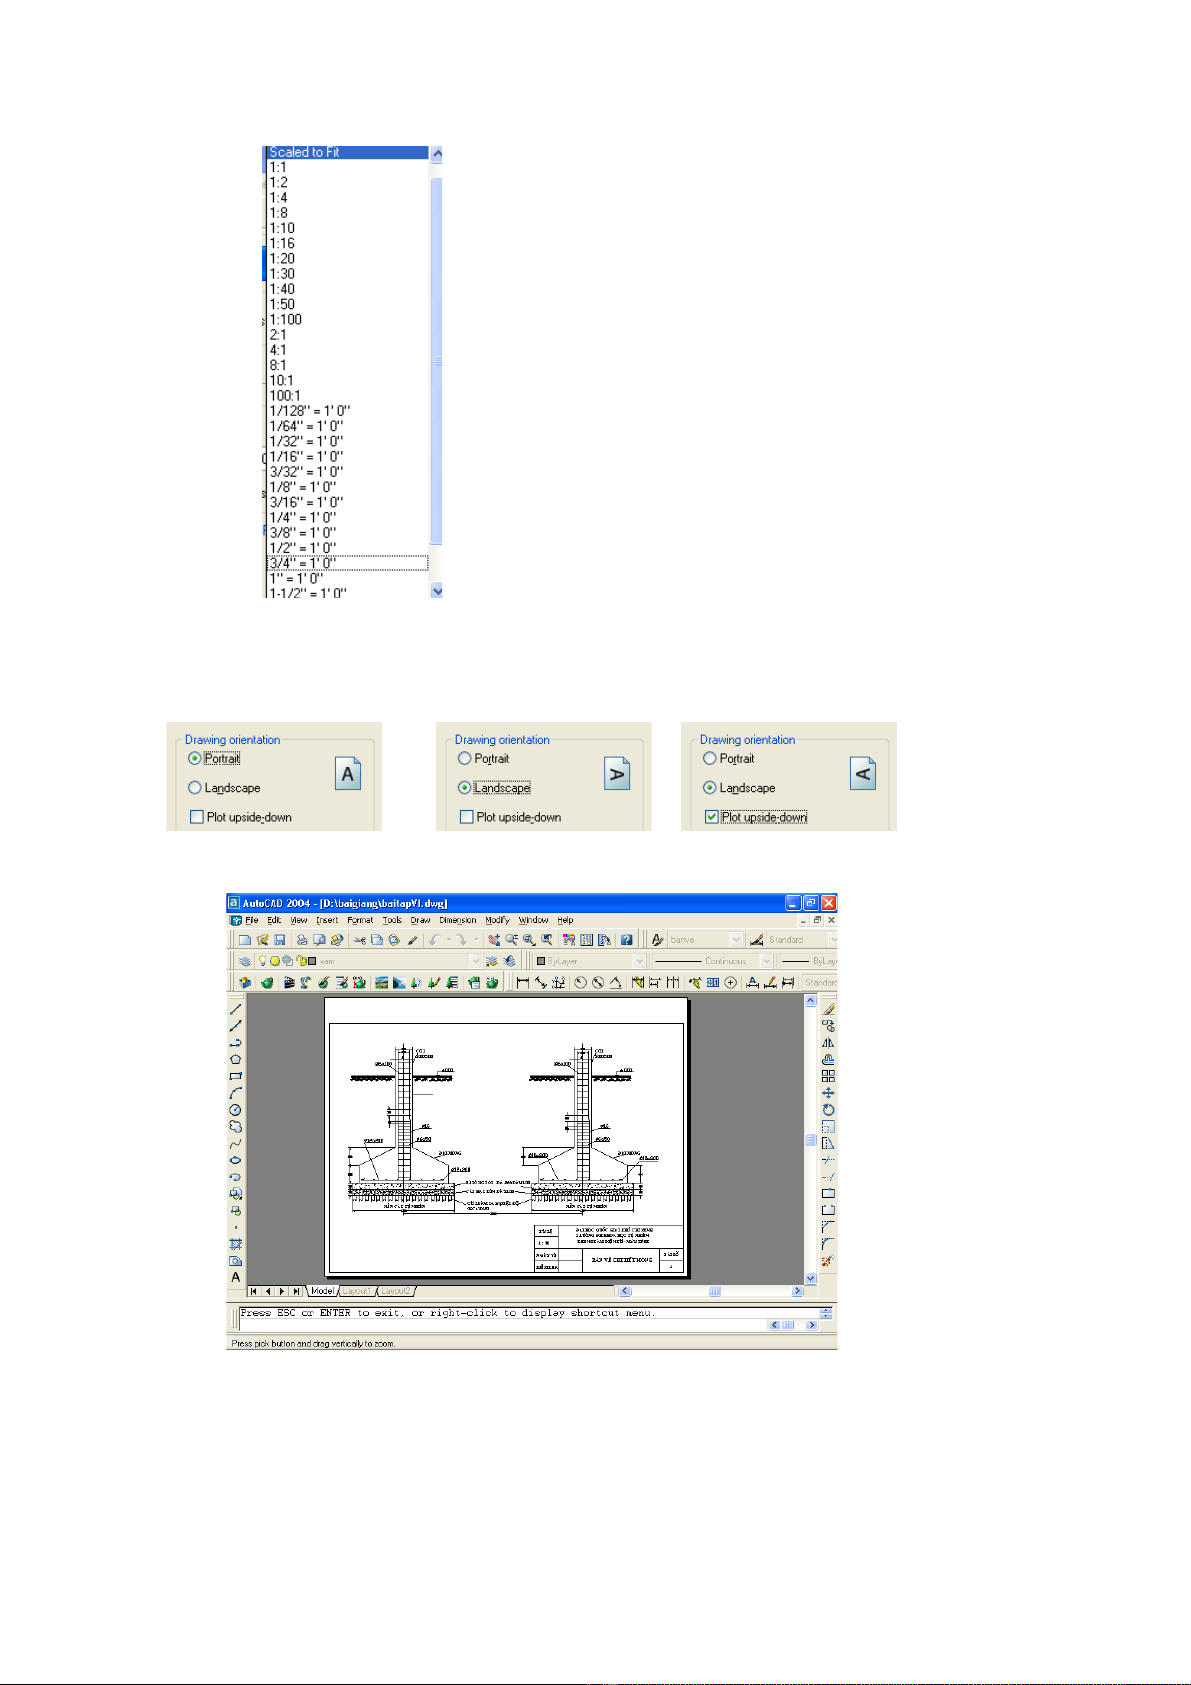Open the Dimension menu
The height and width of the screenshot is (1685, 1191).
(457, 920)
